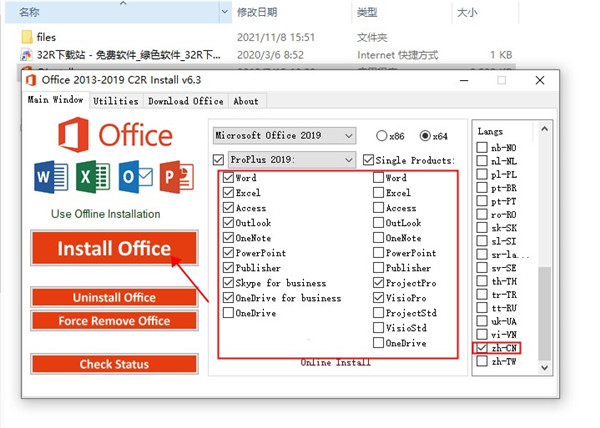Switch to the Main Window tab
The height and width of the screenshot is (428, 600).
55,100
